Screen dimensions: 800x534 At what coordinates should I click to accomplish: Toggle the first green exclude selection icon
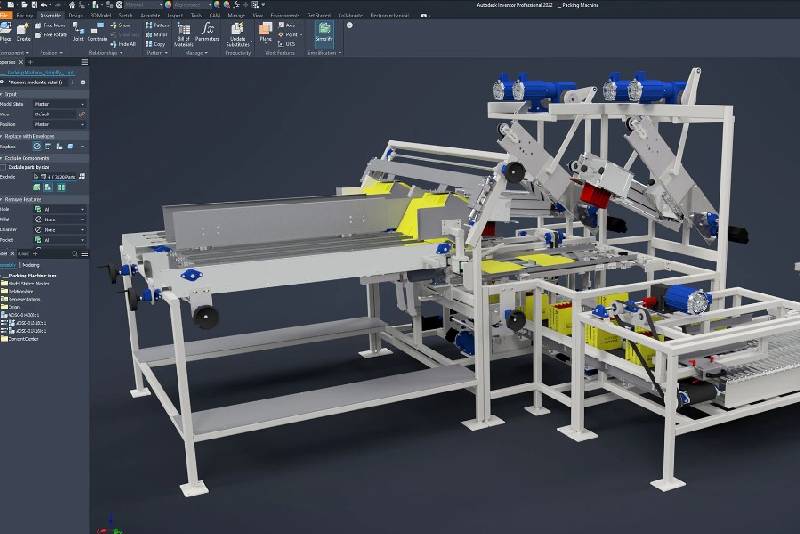pos(37,187)
